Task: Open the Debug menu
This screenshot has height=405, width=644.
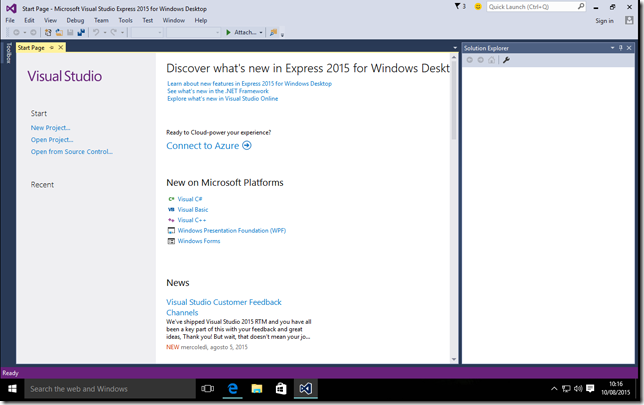Action: (x=75, y=20)
